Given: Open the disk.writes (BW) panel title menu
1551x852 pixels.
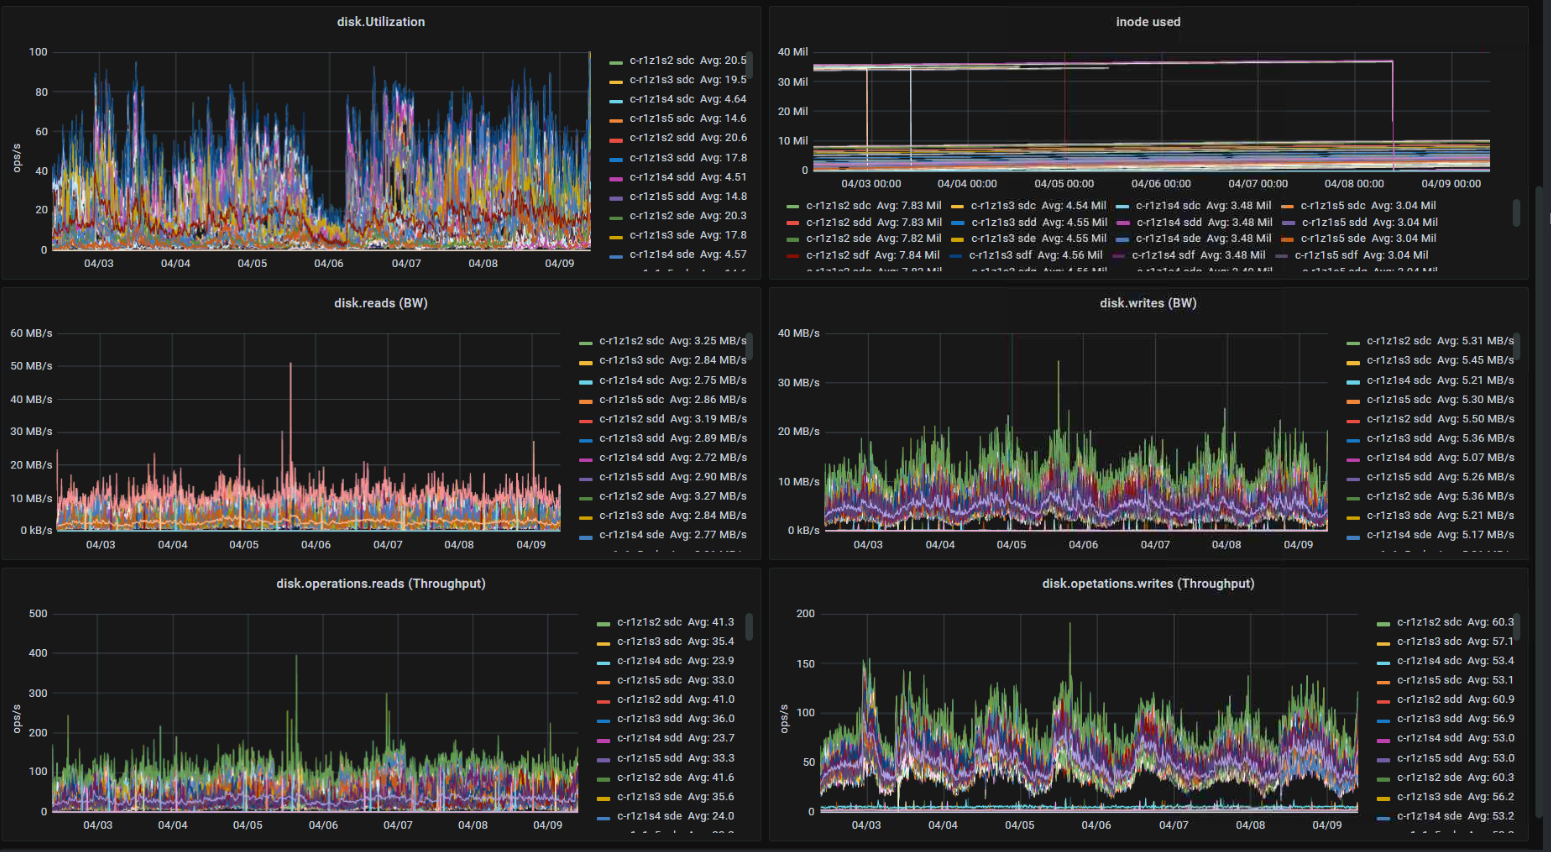Looking at the screenshot, I should 1147,303.
